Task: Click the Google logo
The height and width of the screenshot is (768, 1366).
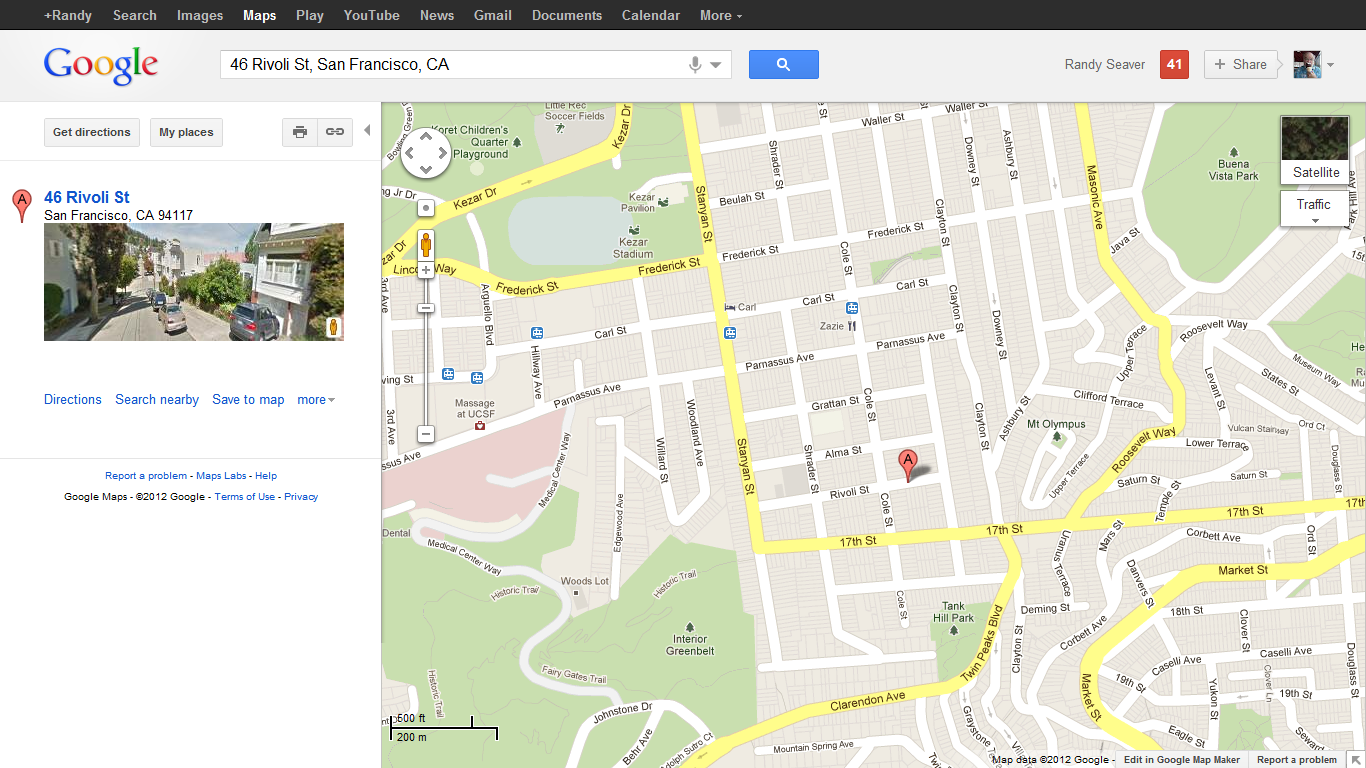Action: point(101,66)
